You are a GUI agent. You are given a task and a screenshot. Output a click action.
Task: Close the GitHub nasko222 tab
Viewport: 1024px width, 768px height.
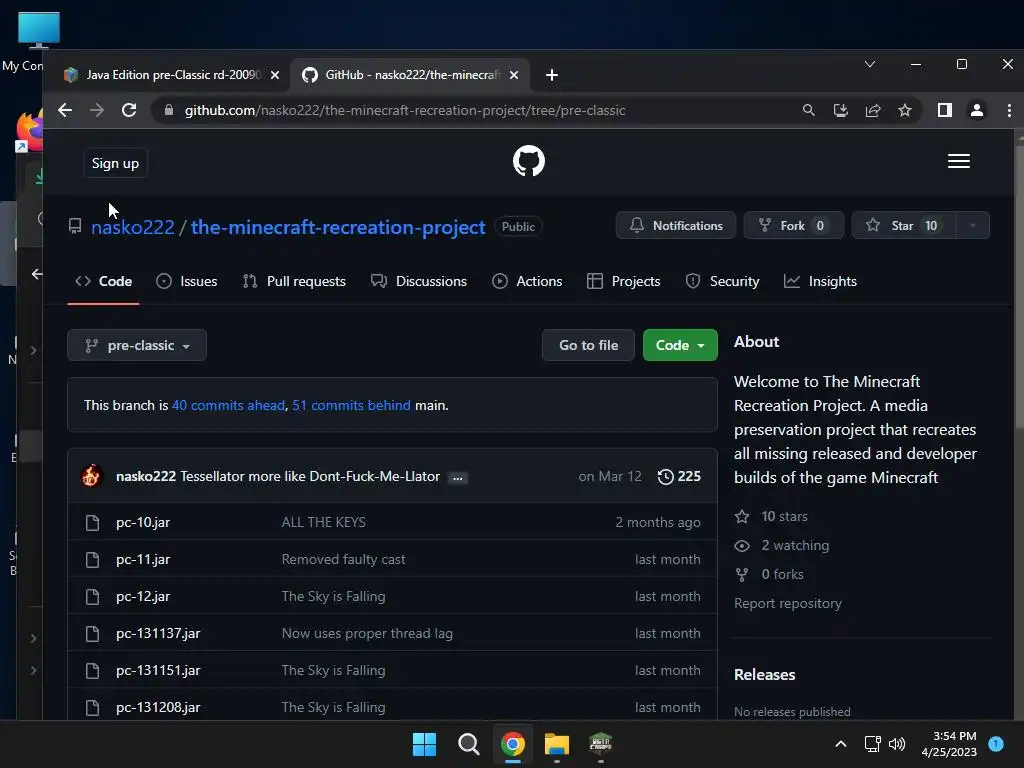pyautogui.click(x=514, y=75)
